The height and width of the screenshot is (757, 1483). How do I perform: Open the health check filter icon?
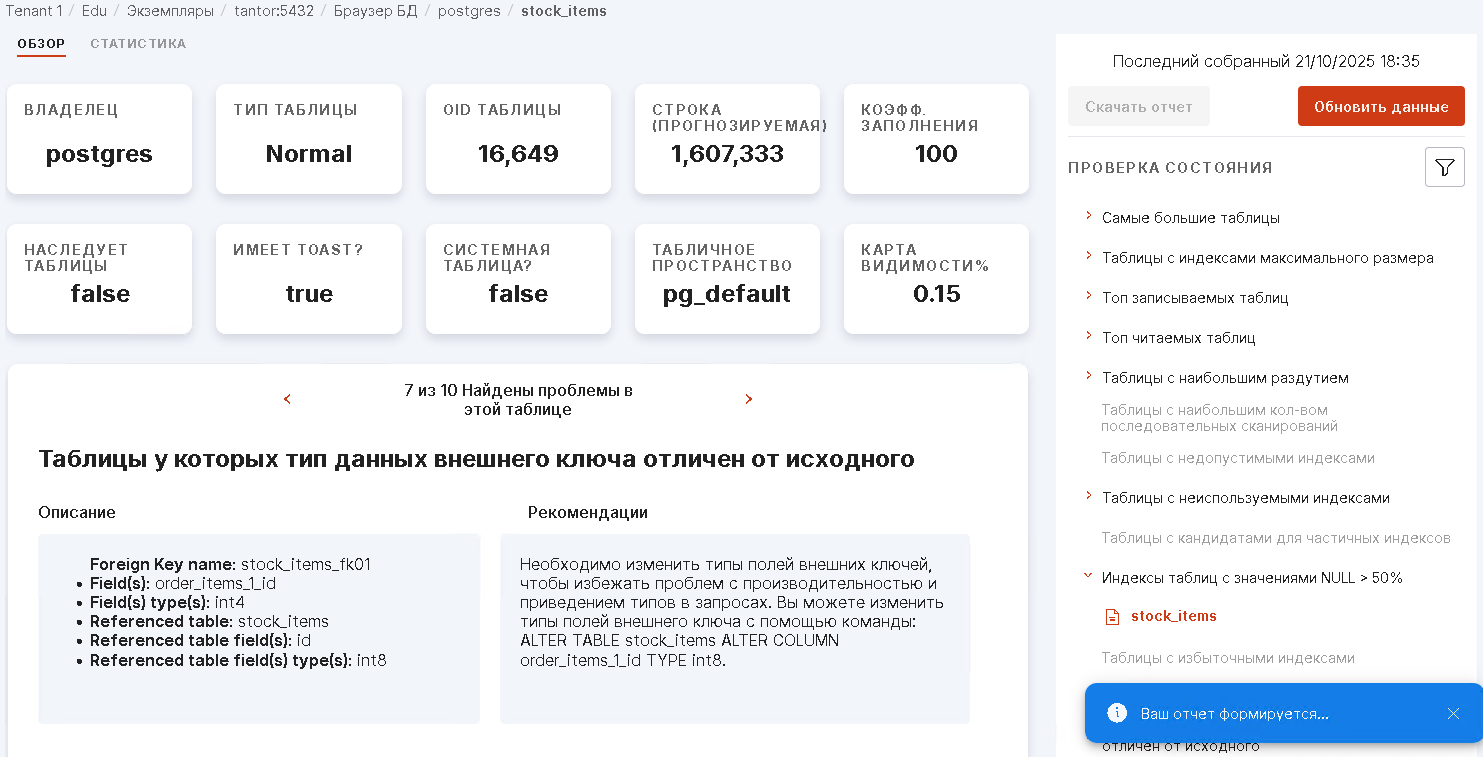pyautogui.click(x=1444, y=167)
